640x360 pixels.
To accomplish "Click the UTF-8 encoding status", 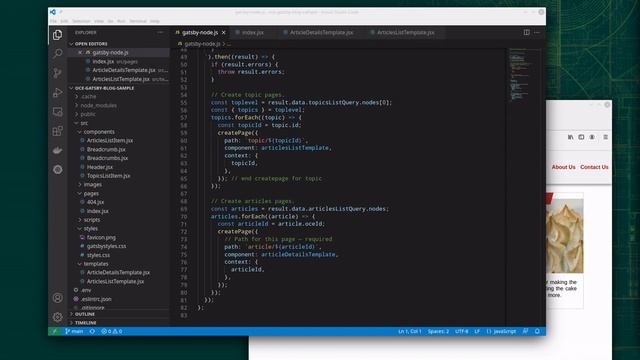I will coord(462,331).
